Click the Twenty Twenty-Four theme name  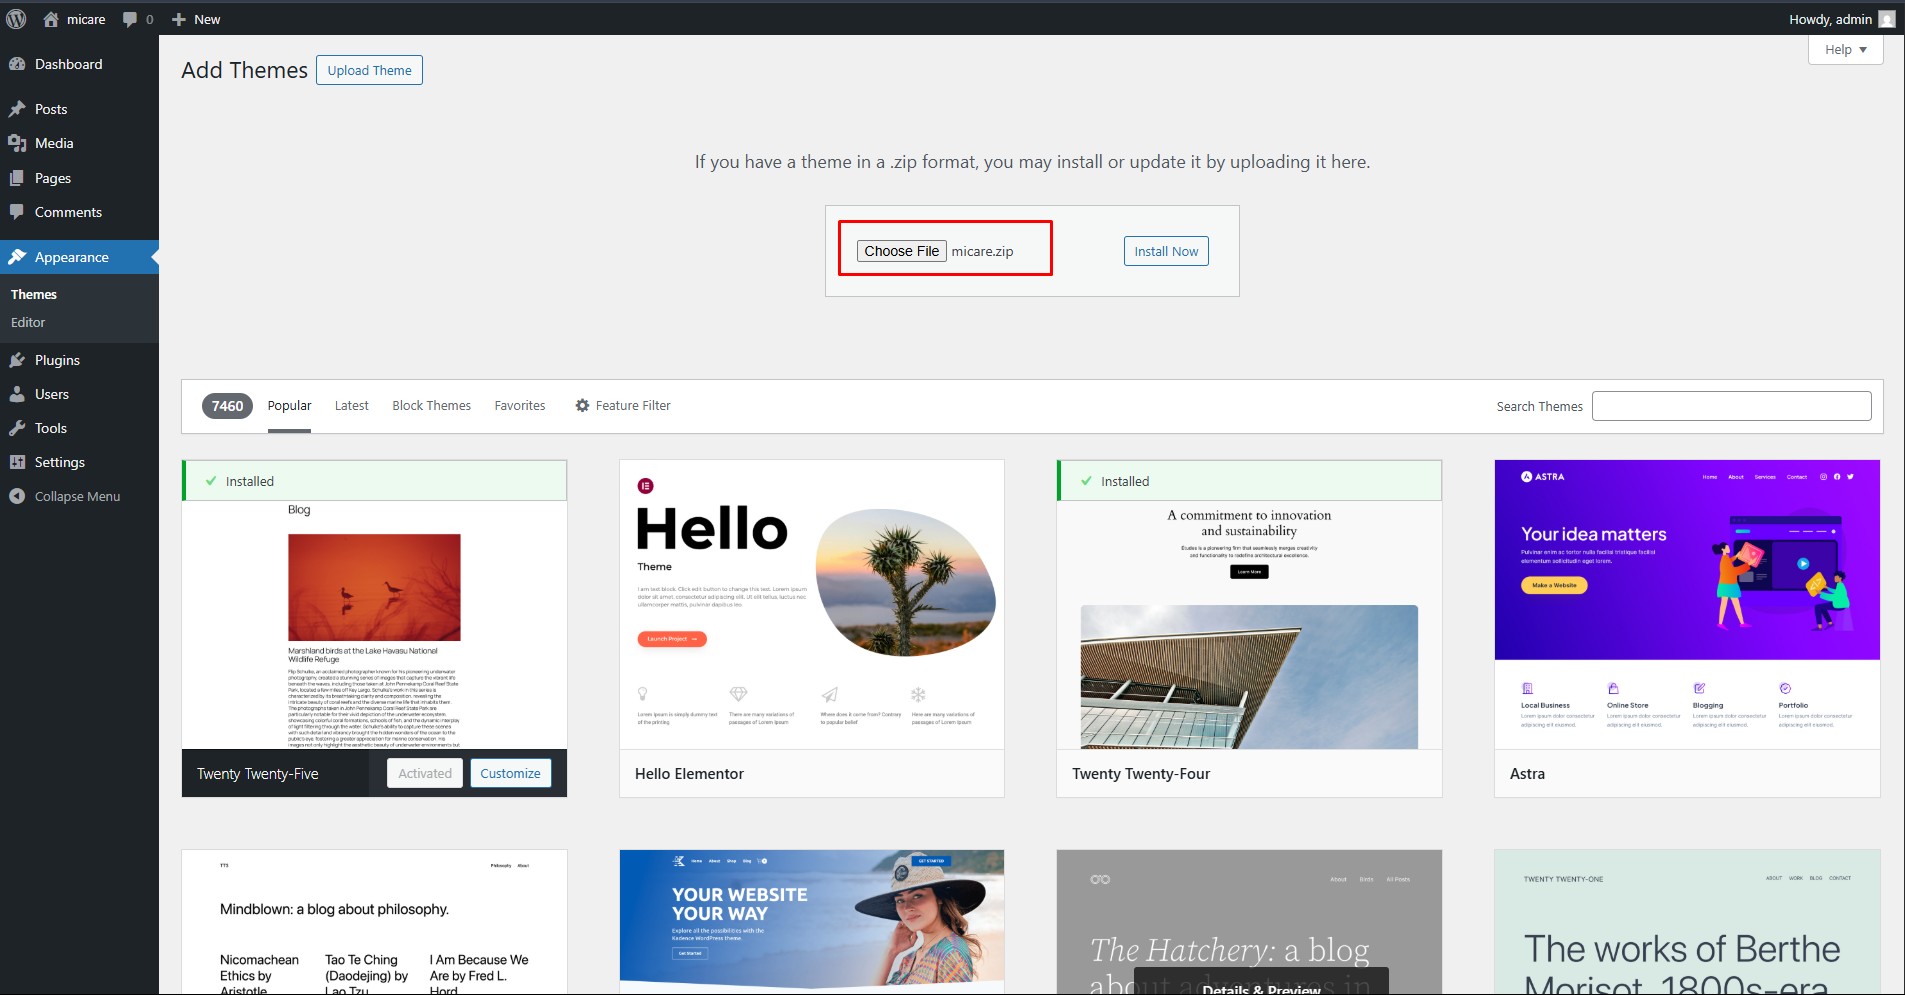[x=1141, y=774]
